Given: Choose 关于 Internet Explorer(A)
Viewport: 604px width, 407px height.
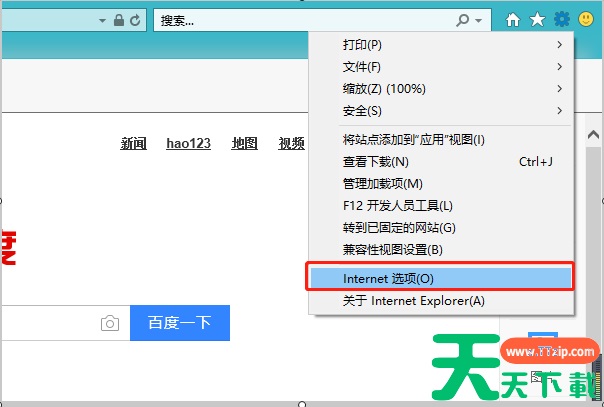Looking at the screenshot, I should click(x=441, y=301).
